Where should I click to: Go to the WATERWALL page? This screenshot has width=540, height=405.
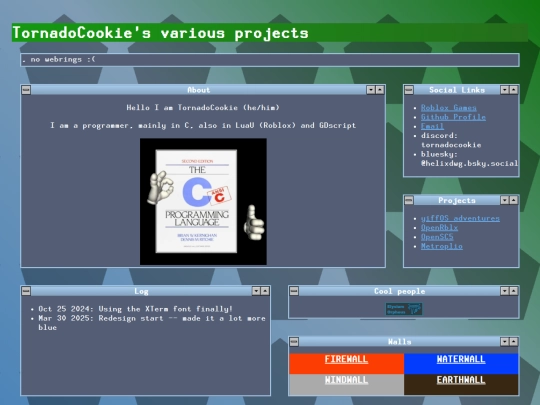point(461,359)
